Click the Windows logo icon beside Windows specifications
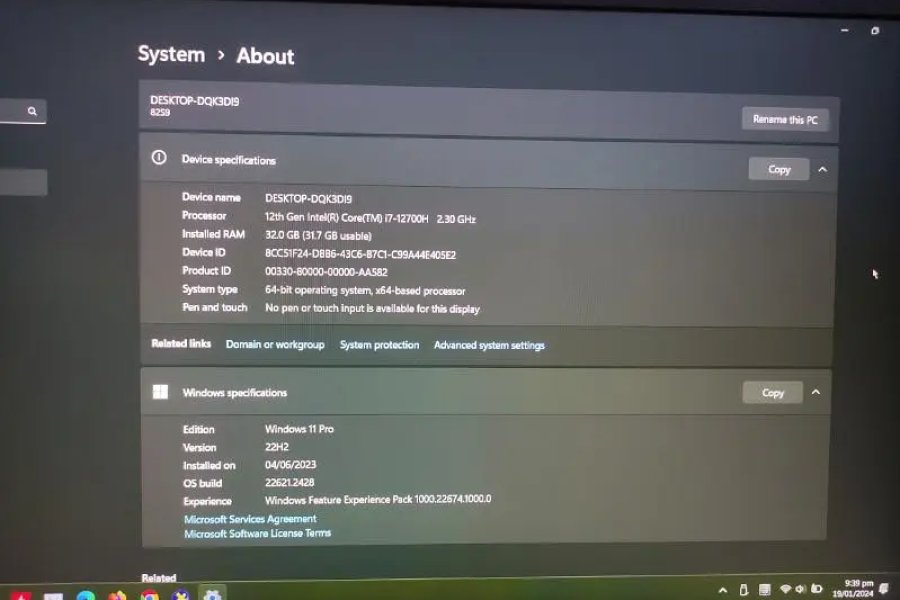This screenshot has height=600, width=900. coord(160,392)
